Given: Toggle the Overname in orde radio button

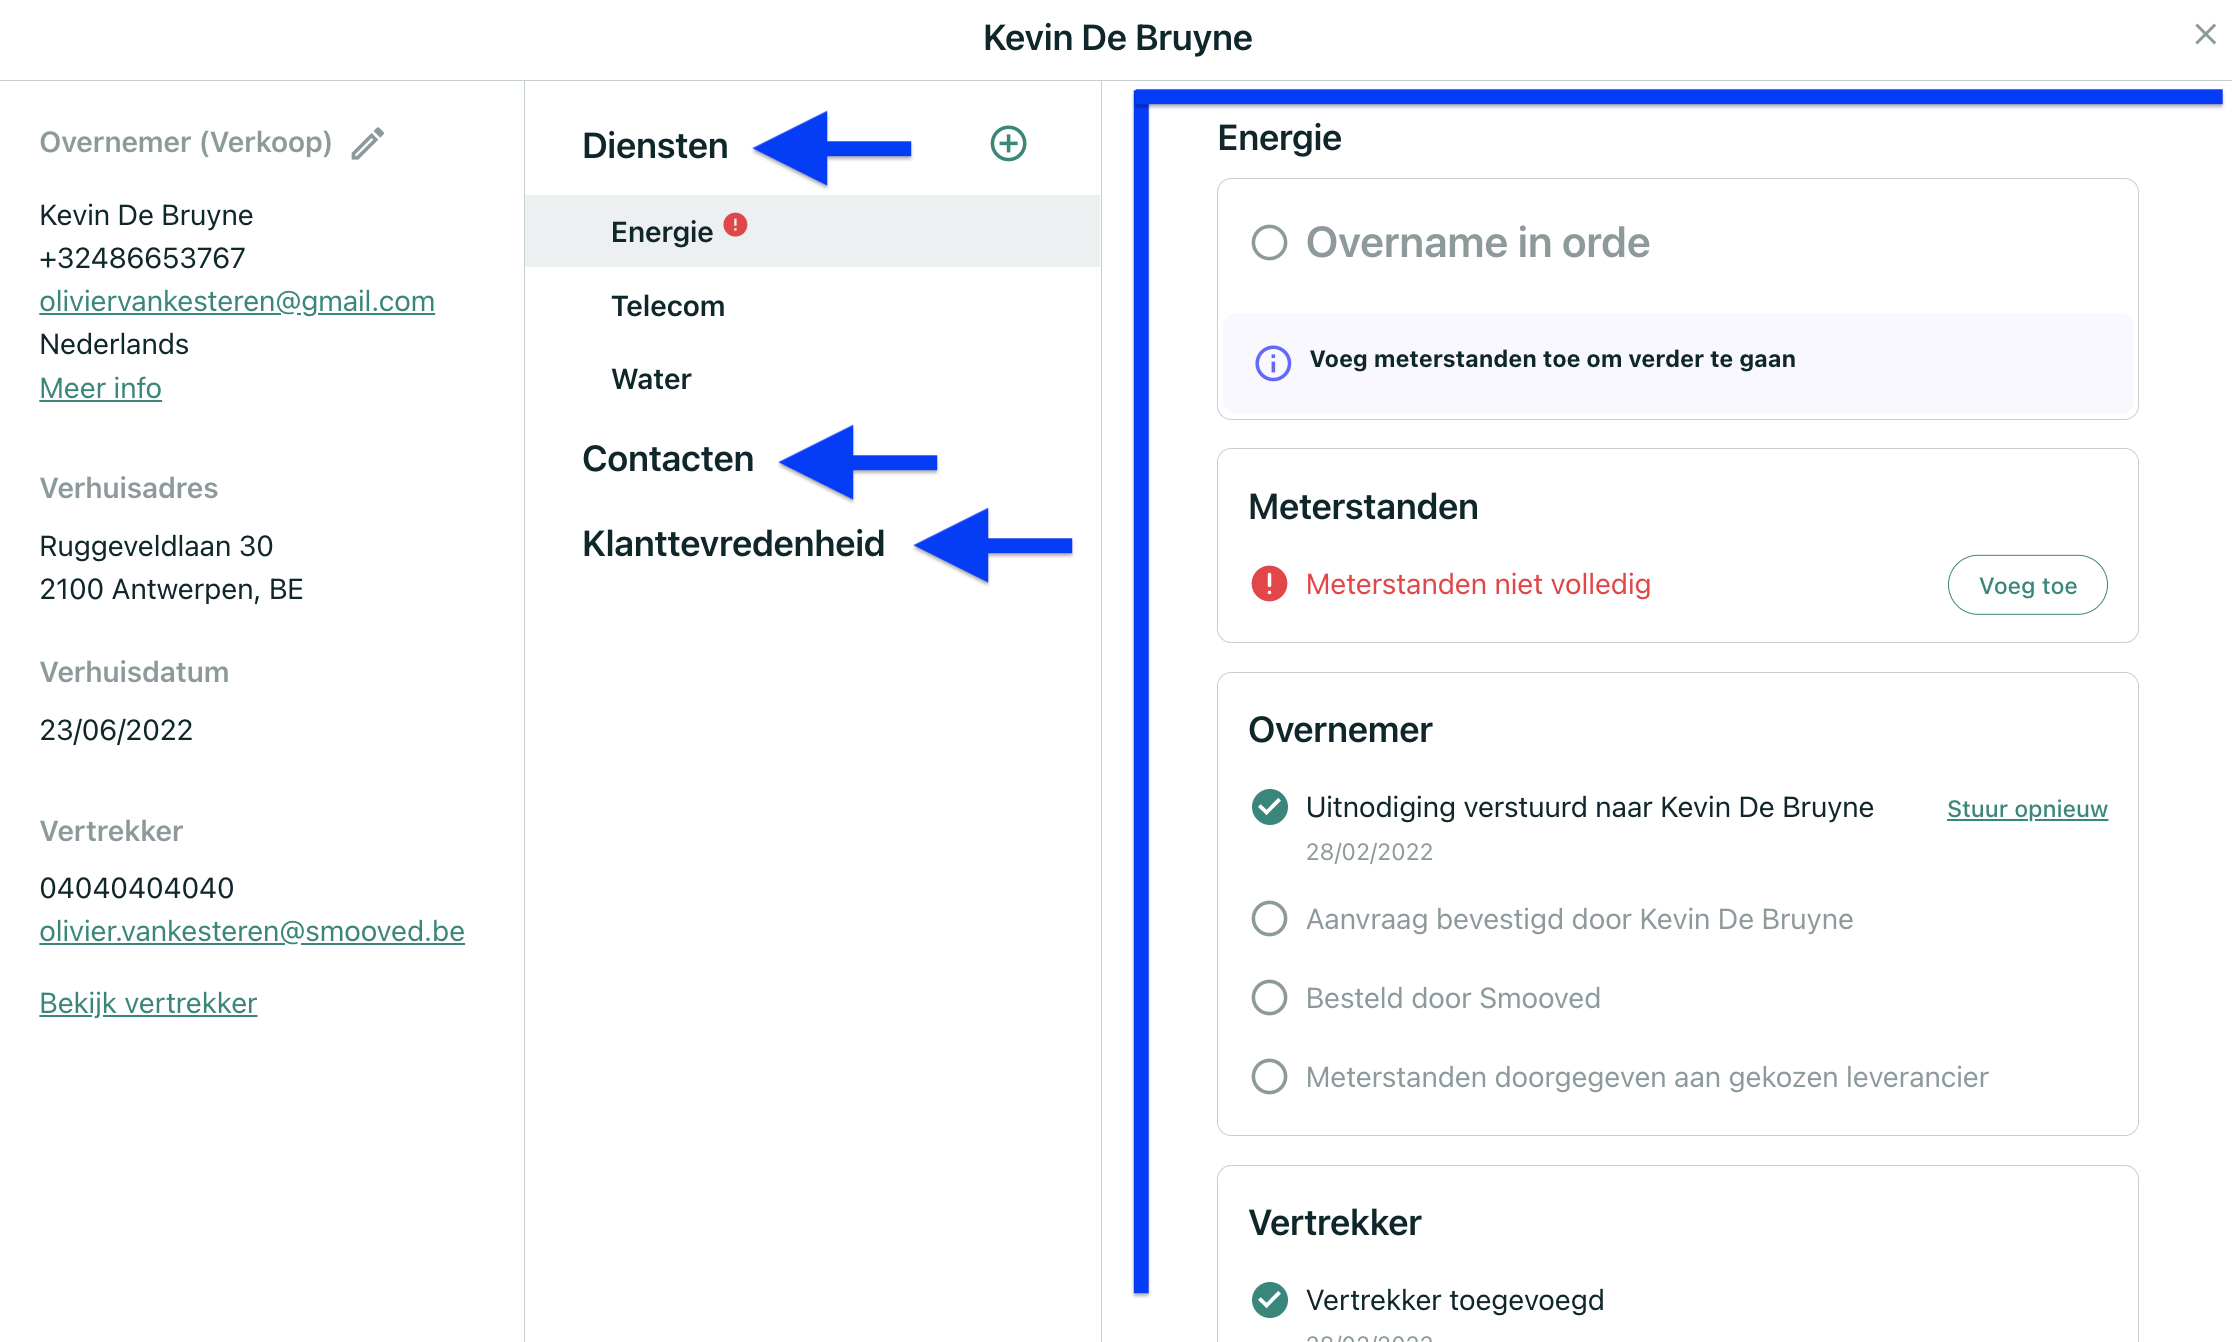Looking at the screenshot, I should pyautogui.click(x=1269, y=242).
